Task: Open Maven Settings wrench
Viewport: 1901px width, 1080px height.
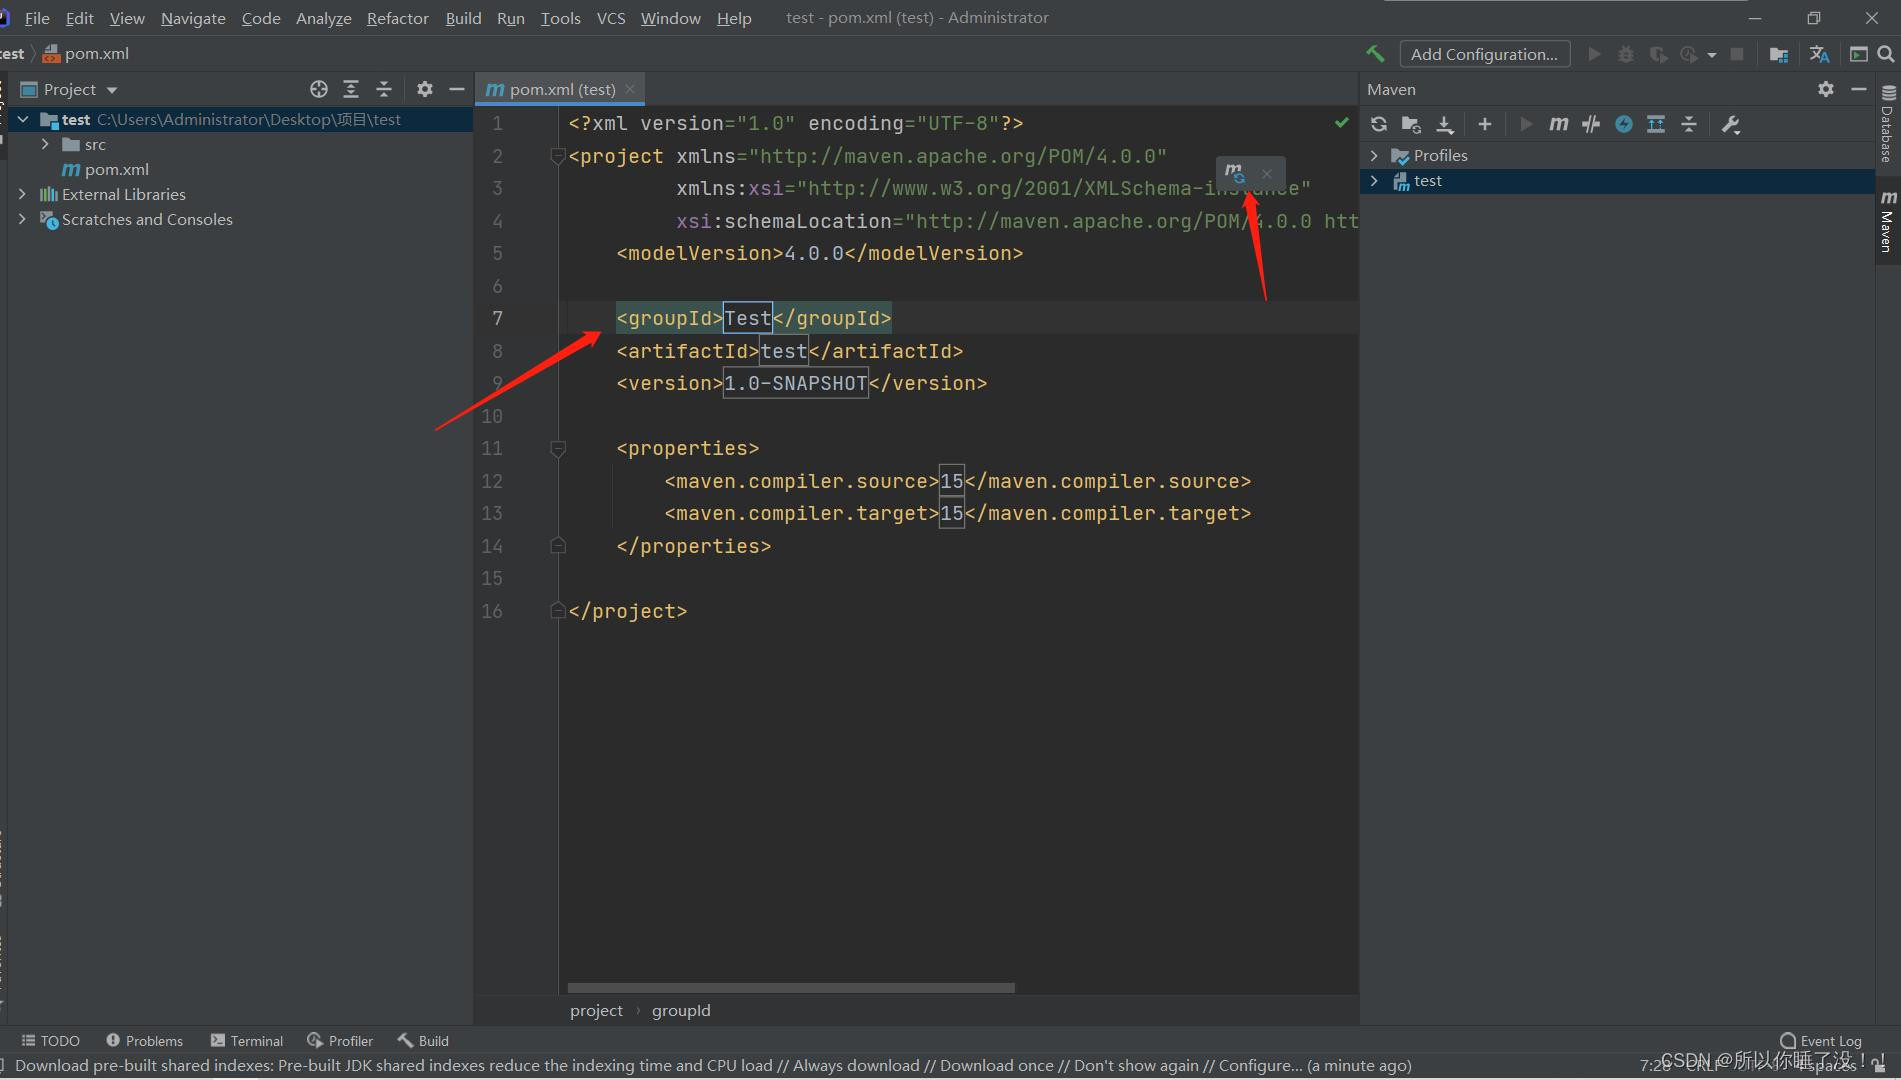Action: (1731, 124)
